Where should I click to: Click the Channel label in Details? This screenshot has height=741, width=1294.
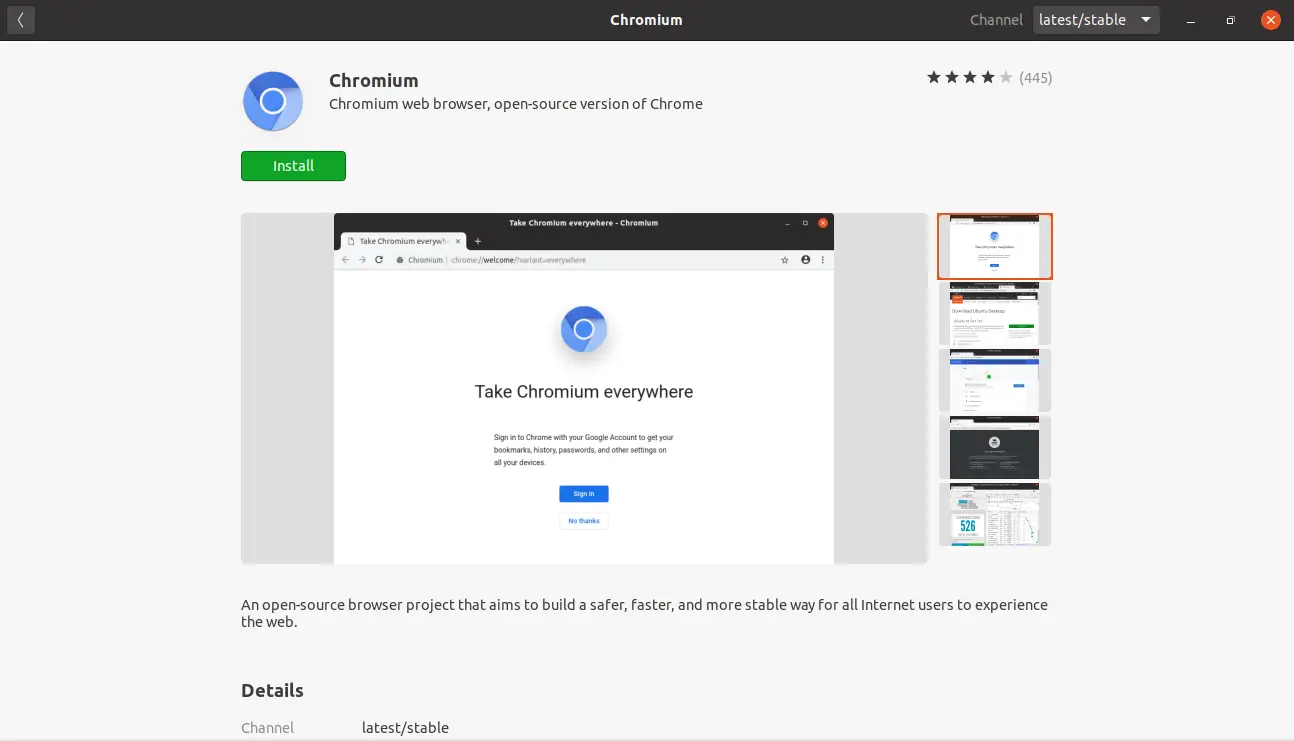coord(268,728)
